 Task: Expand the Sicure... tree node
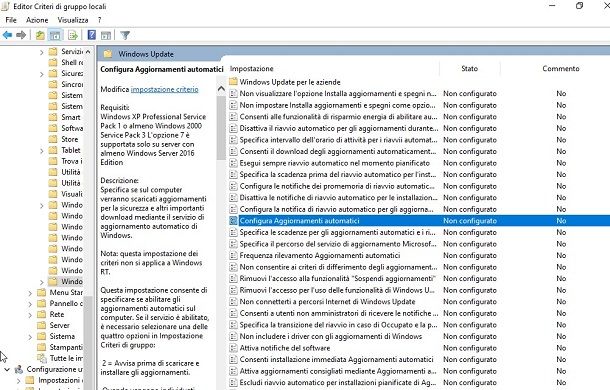point(42,74)
